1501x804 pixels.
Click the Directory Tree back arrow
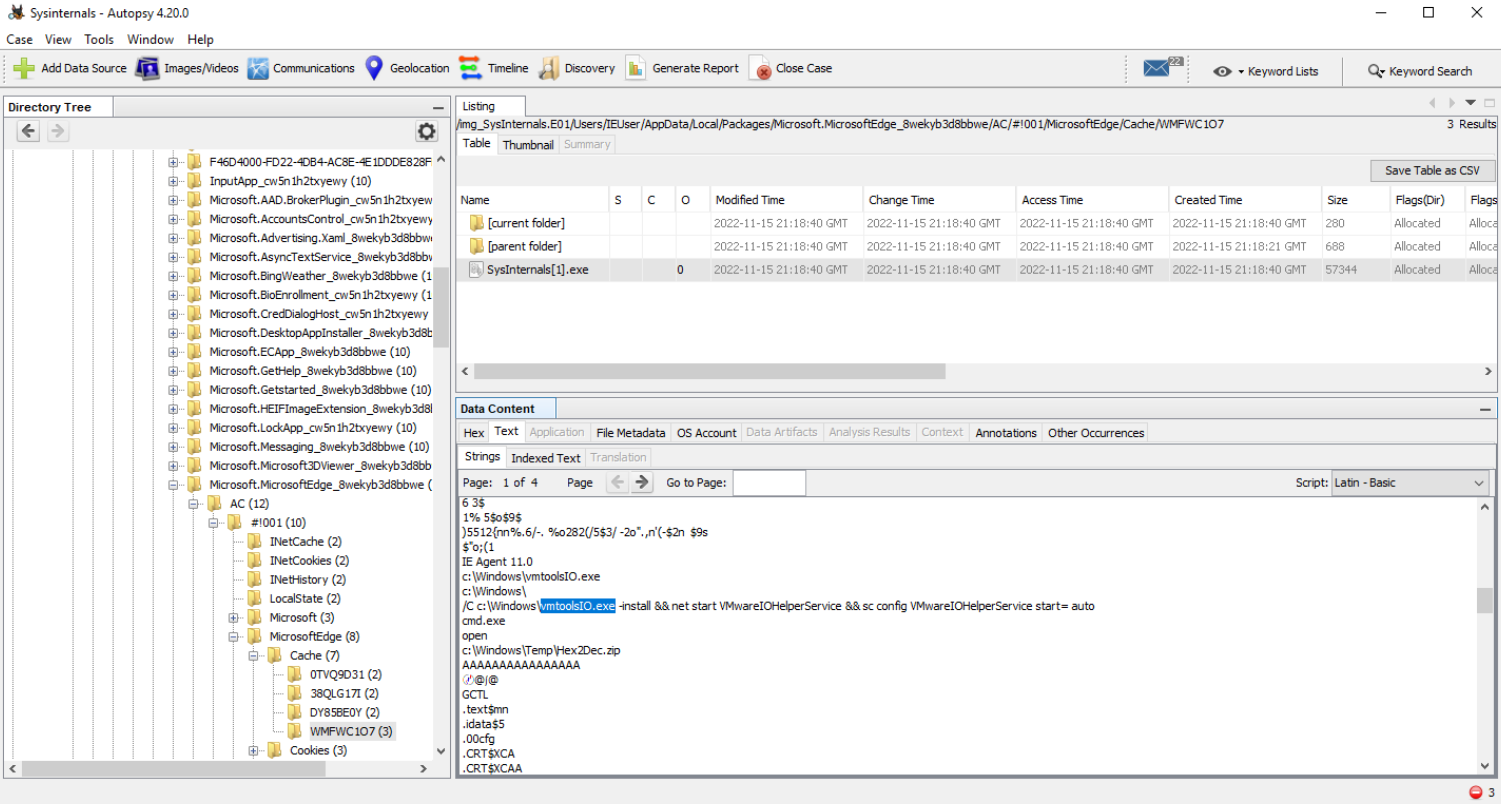click(x=28, y=131)
